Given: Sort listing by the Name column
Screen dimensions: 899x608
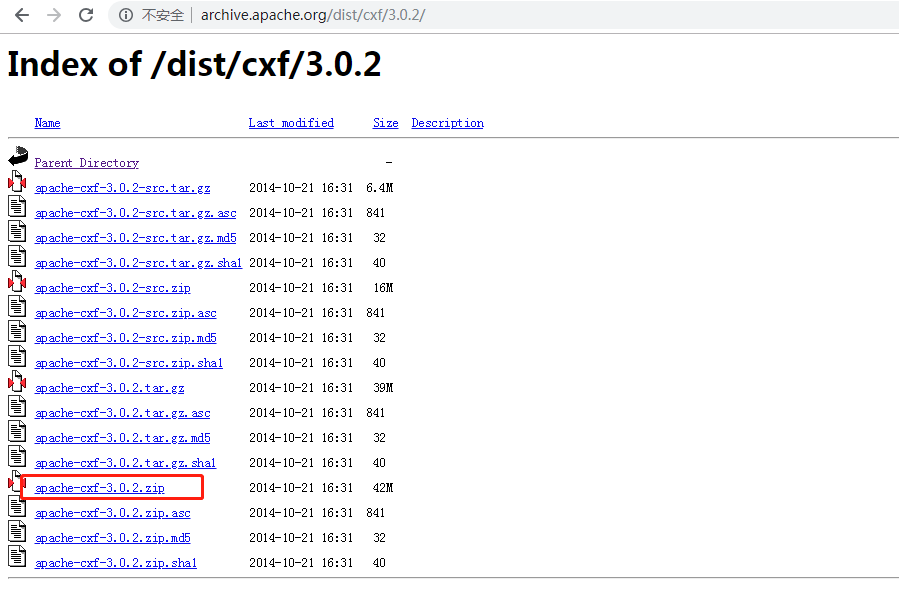Looking at the screenshot, I should click(x=47, y=122).
